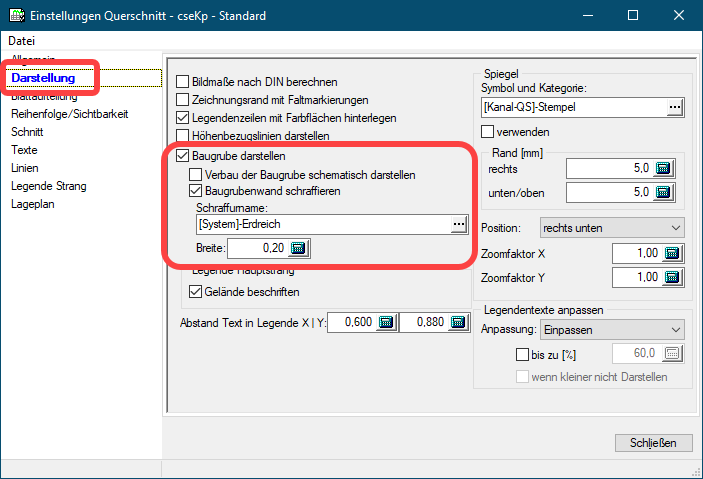The width and height of the screenshot is (703, 479).
Task: Open the Datei menu
Action: pyautogui.click(x=21, y=40)
